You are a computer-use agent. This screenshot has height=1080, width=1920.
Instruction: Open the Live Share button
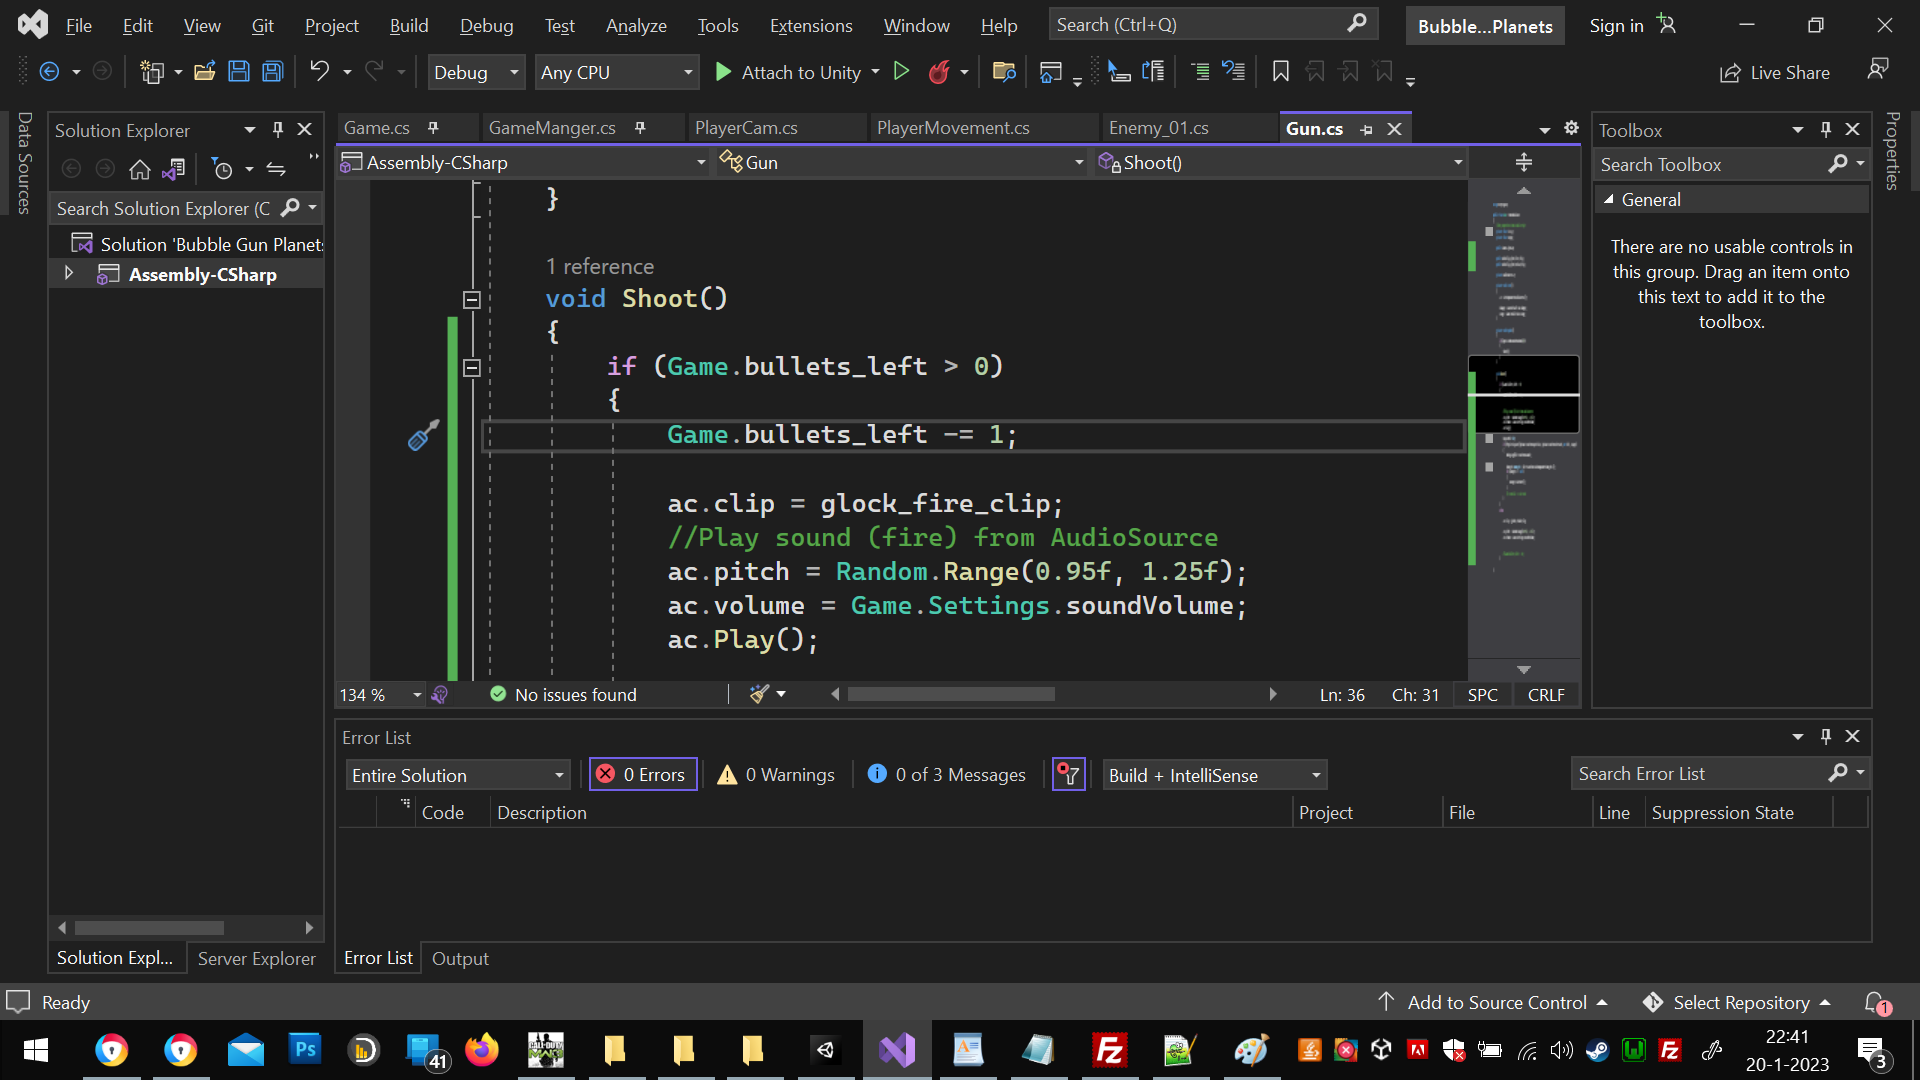pyautogui.click(x=1775, y=72)
